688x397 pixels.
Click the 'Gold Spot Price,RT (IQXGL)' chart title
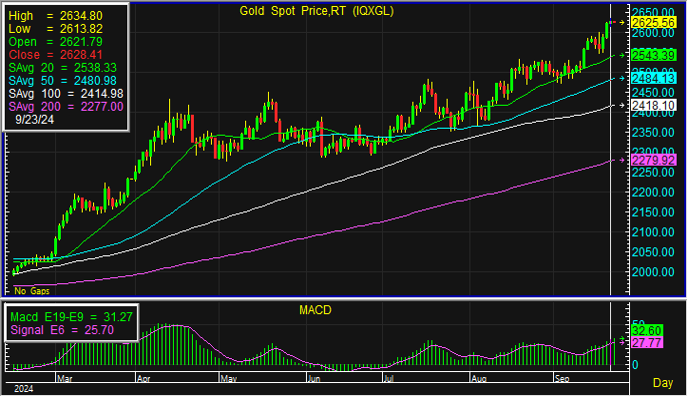point(316,11)
